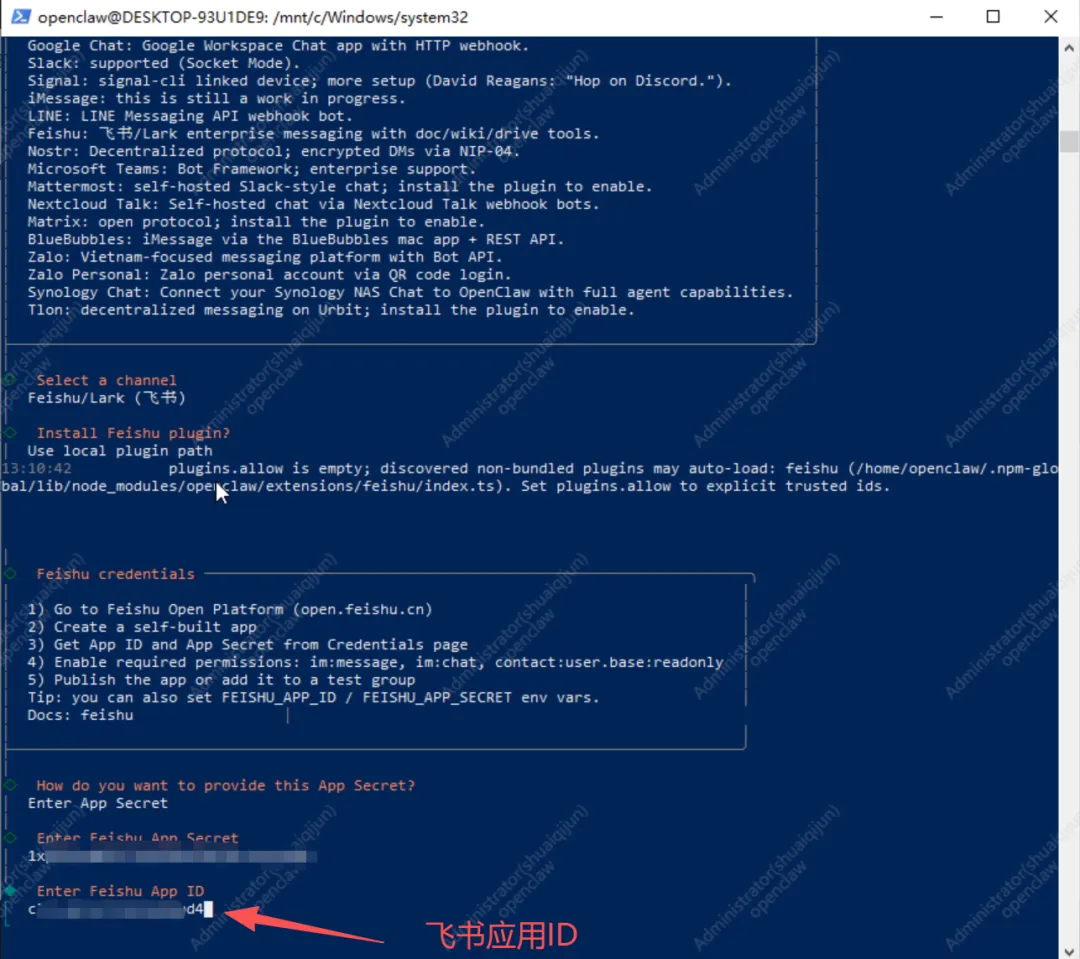1080x959 pixels.
Task: Click the 'Enter Feishu App ID' prompt
Action: [120, 891]
